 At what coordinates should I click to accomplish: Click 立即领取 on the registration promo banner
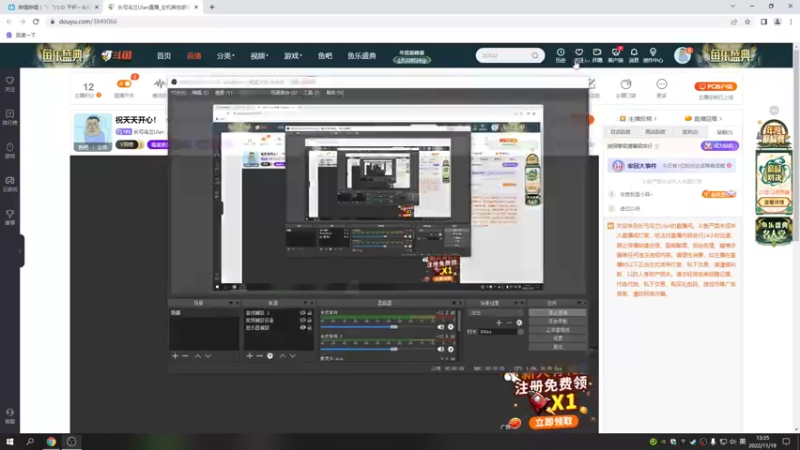tap(554, 422)
